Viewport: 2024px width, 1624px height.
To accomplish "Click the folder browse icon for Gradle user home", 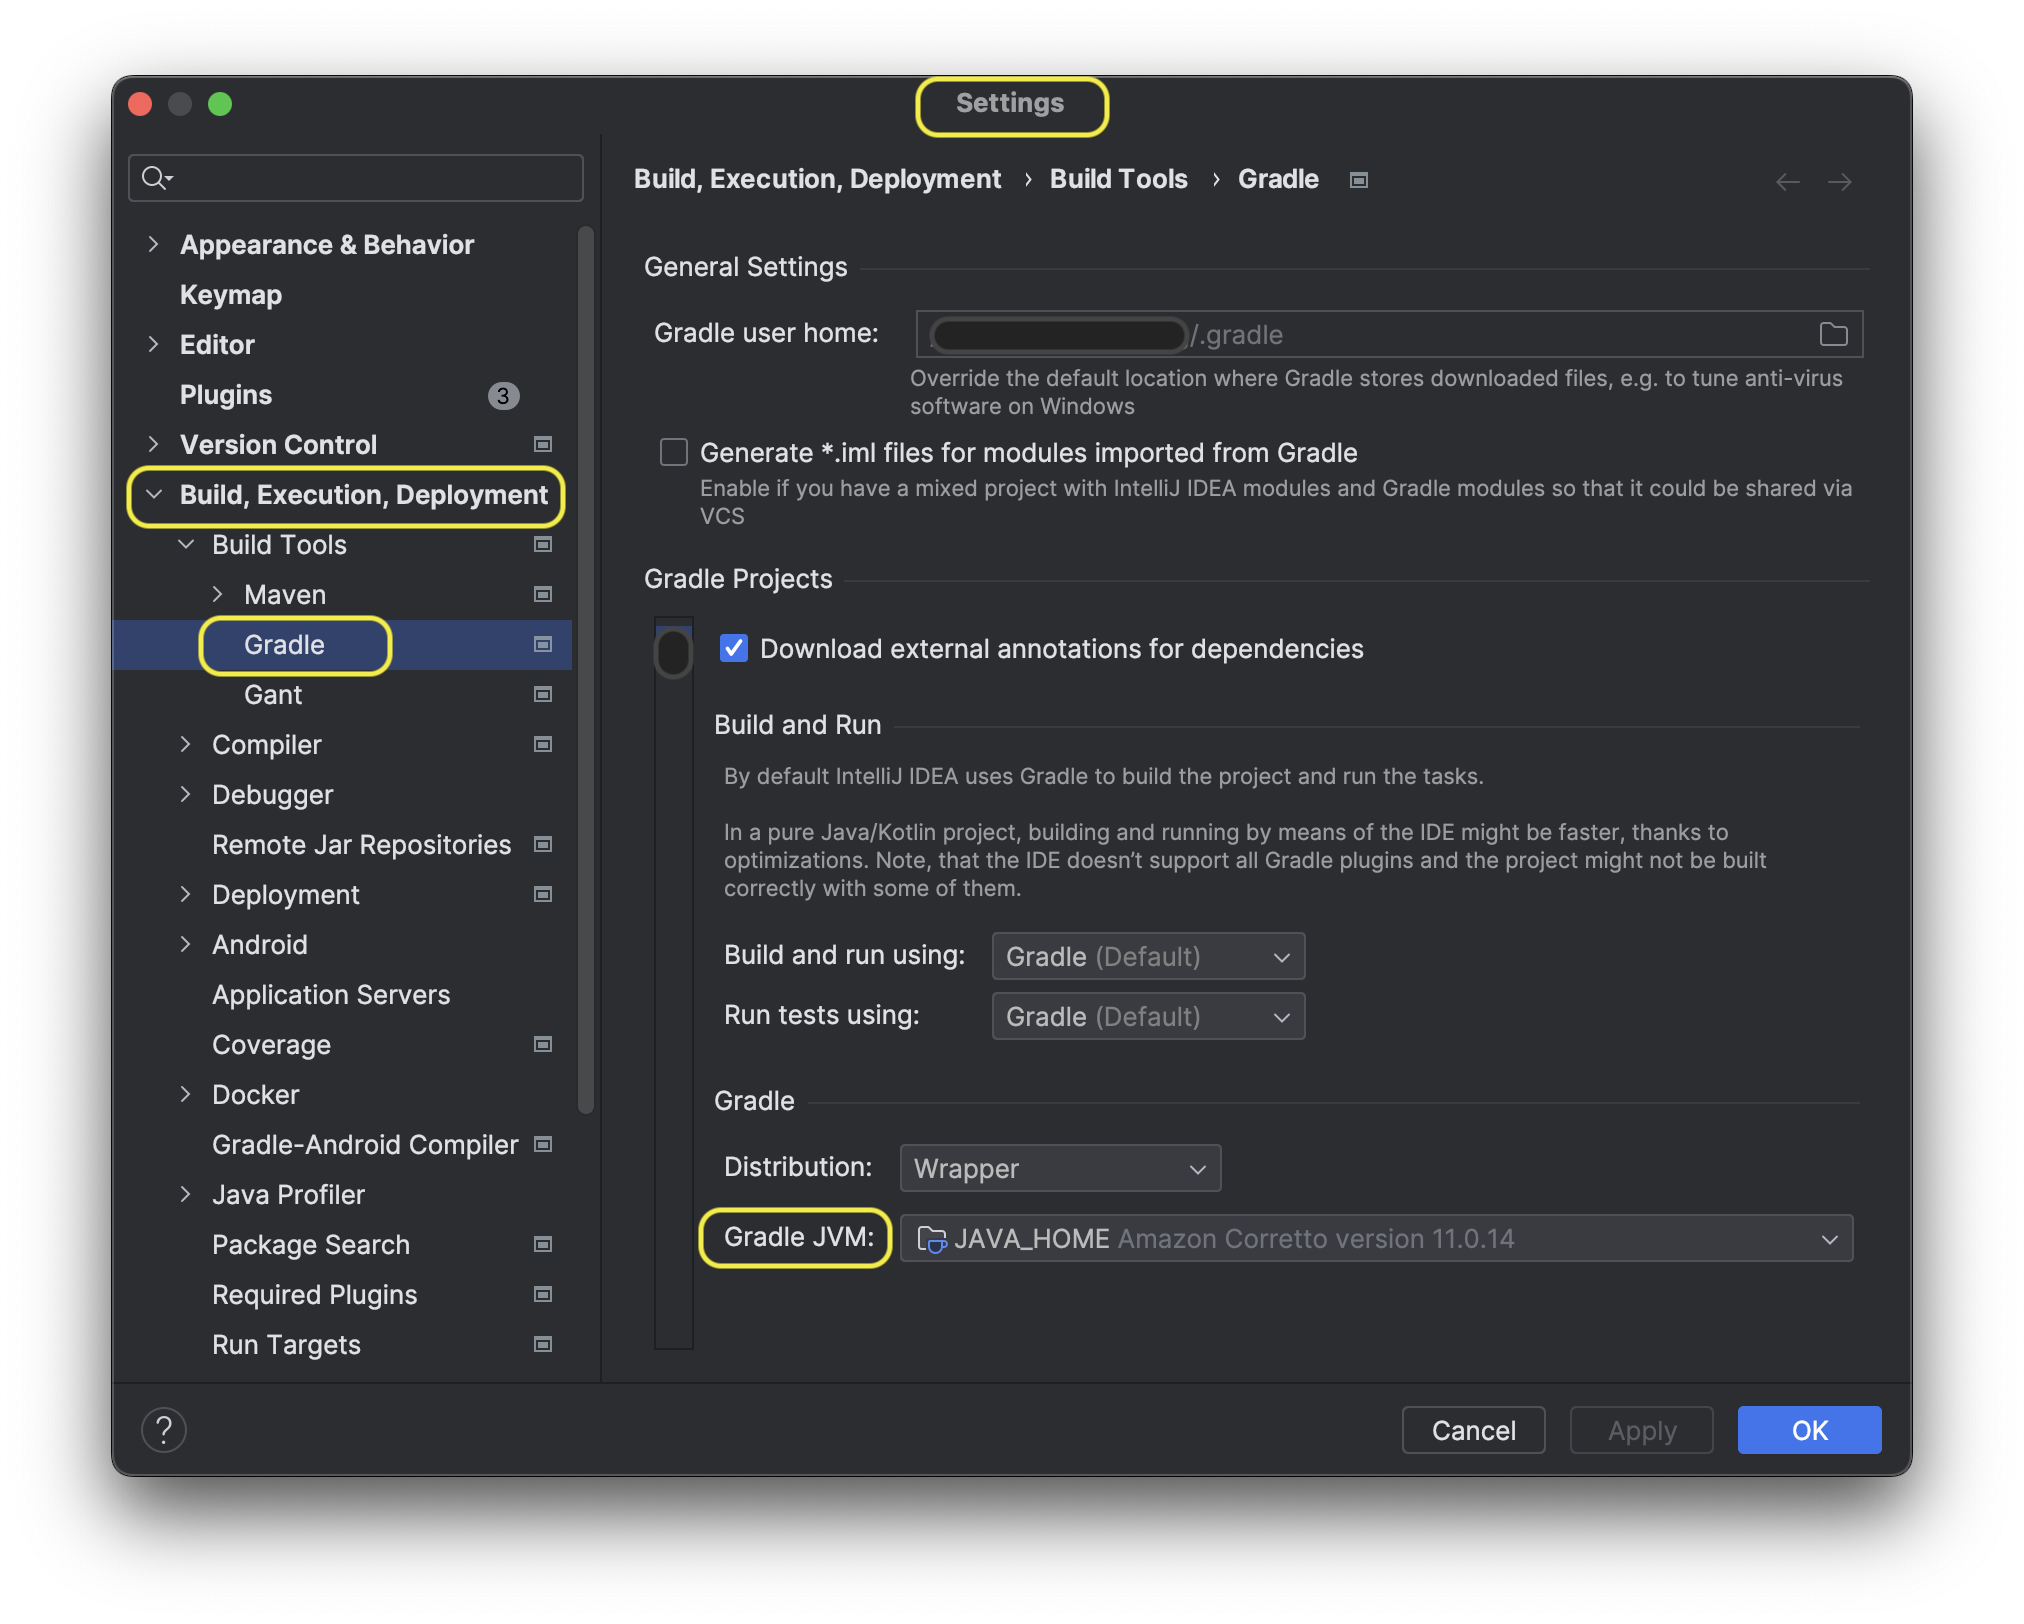I will click(1833, 334).
